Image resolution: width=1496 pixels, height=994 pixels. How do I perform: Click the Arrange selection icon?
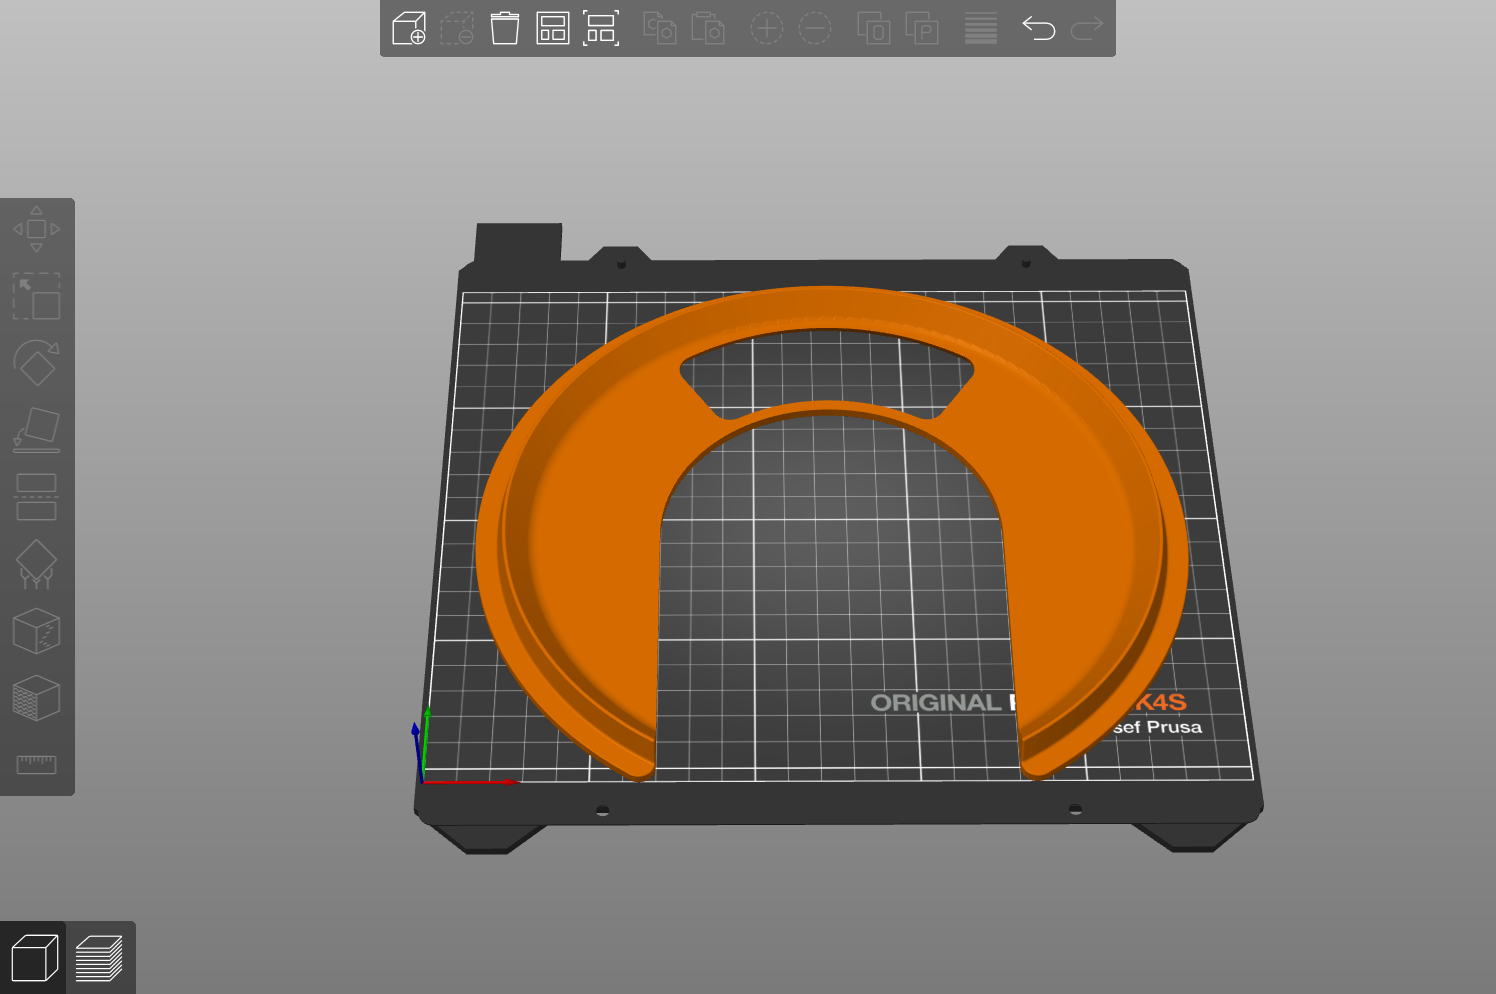pos(601,28)
